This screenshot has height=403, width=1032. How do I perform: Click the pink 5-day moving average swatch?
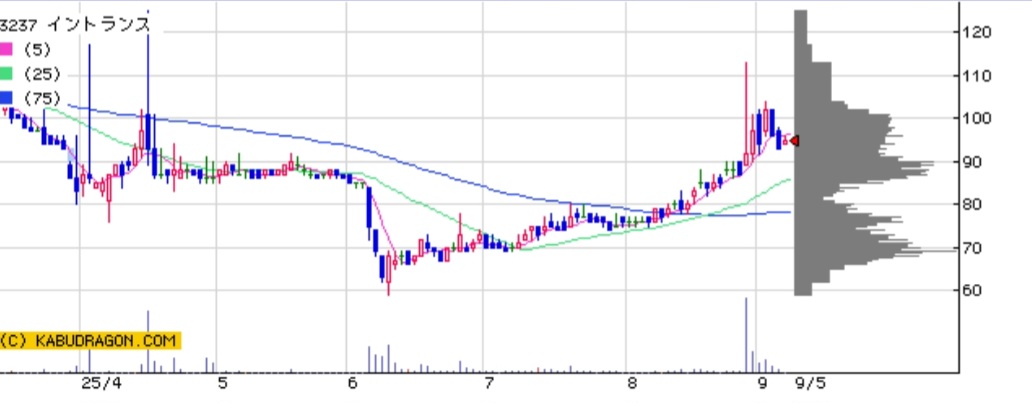point(6,49)
